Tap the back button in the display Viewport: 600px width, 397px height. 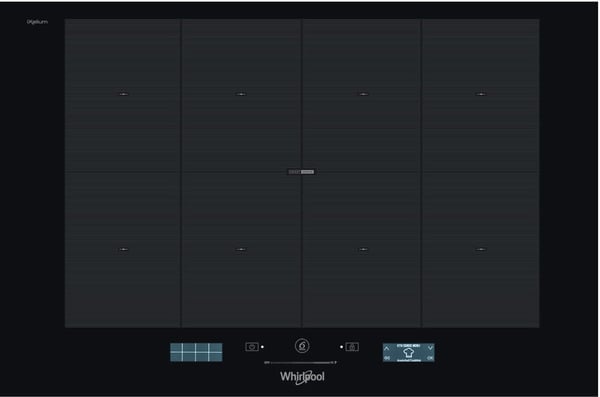387,358
